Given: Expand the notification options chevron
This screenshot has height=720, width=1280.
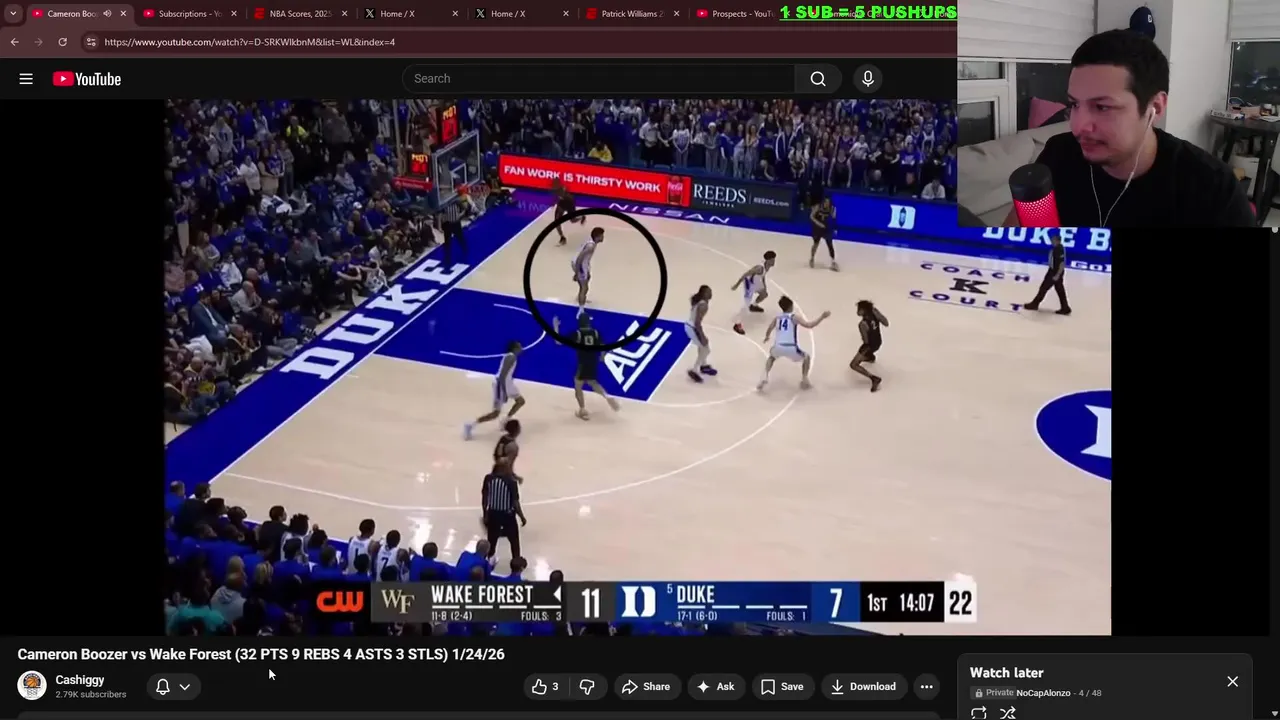Looking at the screenshot, I should (185, 687).
